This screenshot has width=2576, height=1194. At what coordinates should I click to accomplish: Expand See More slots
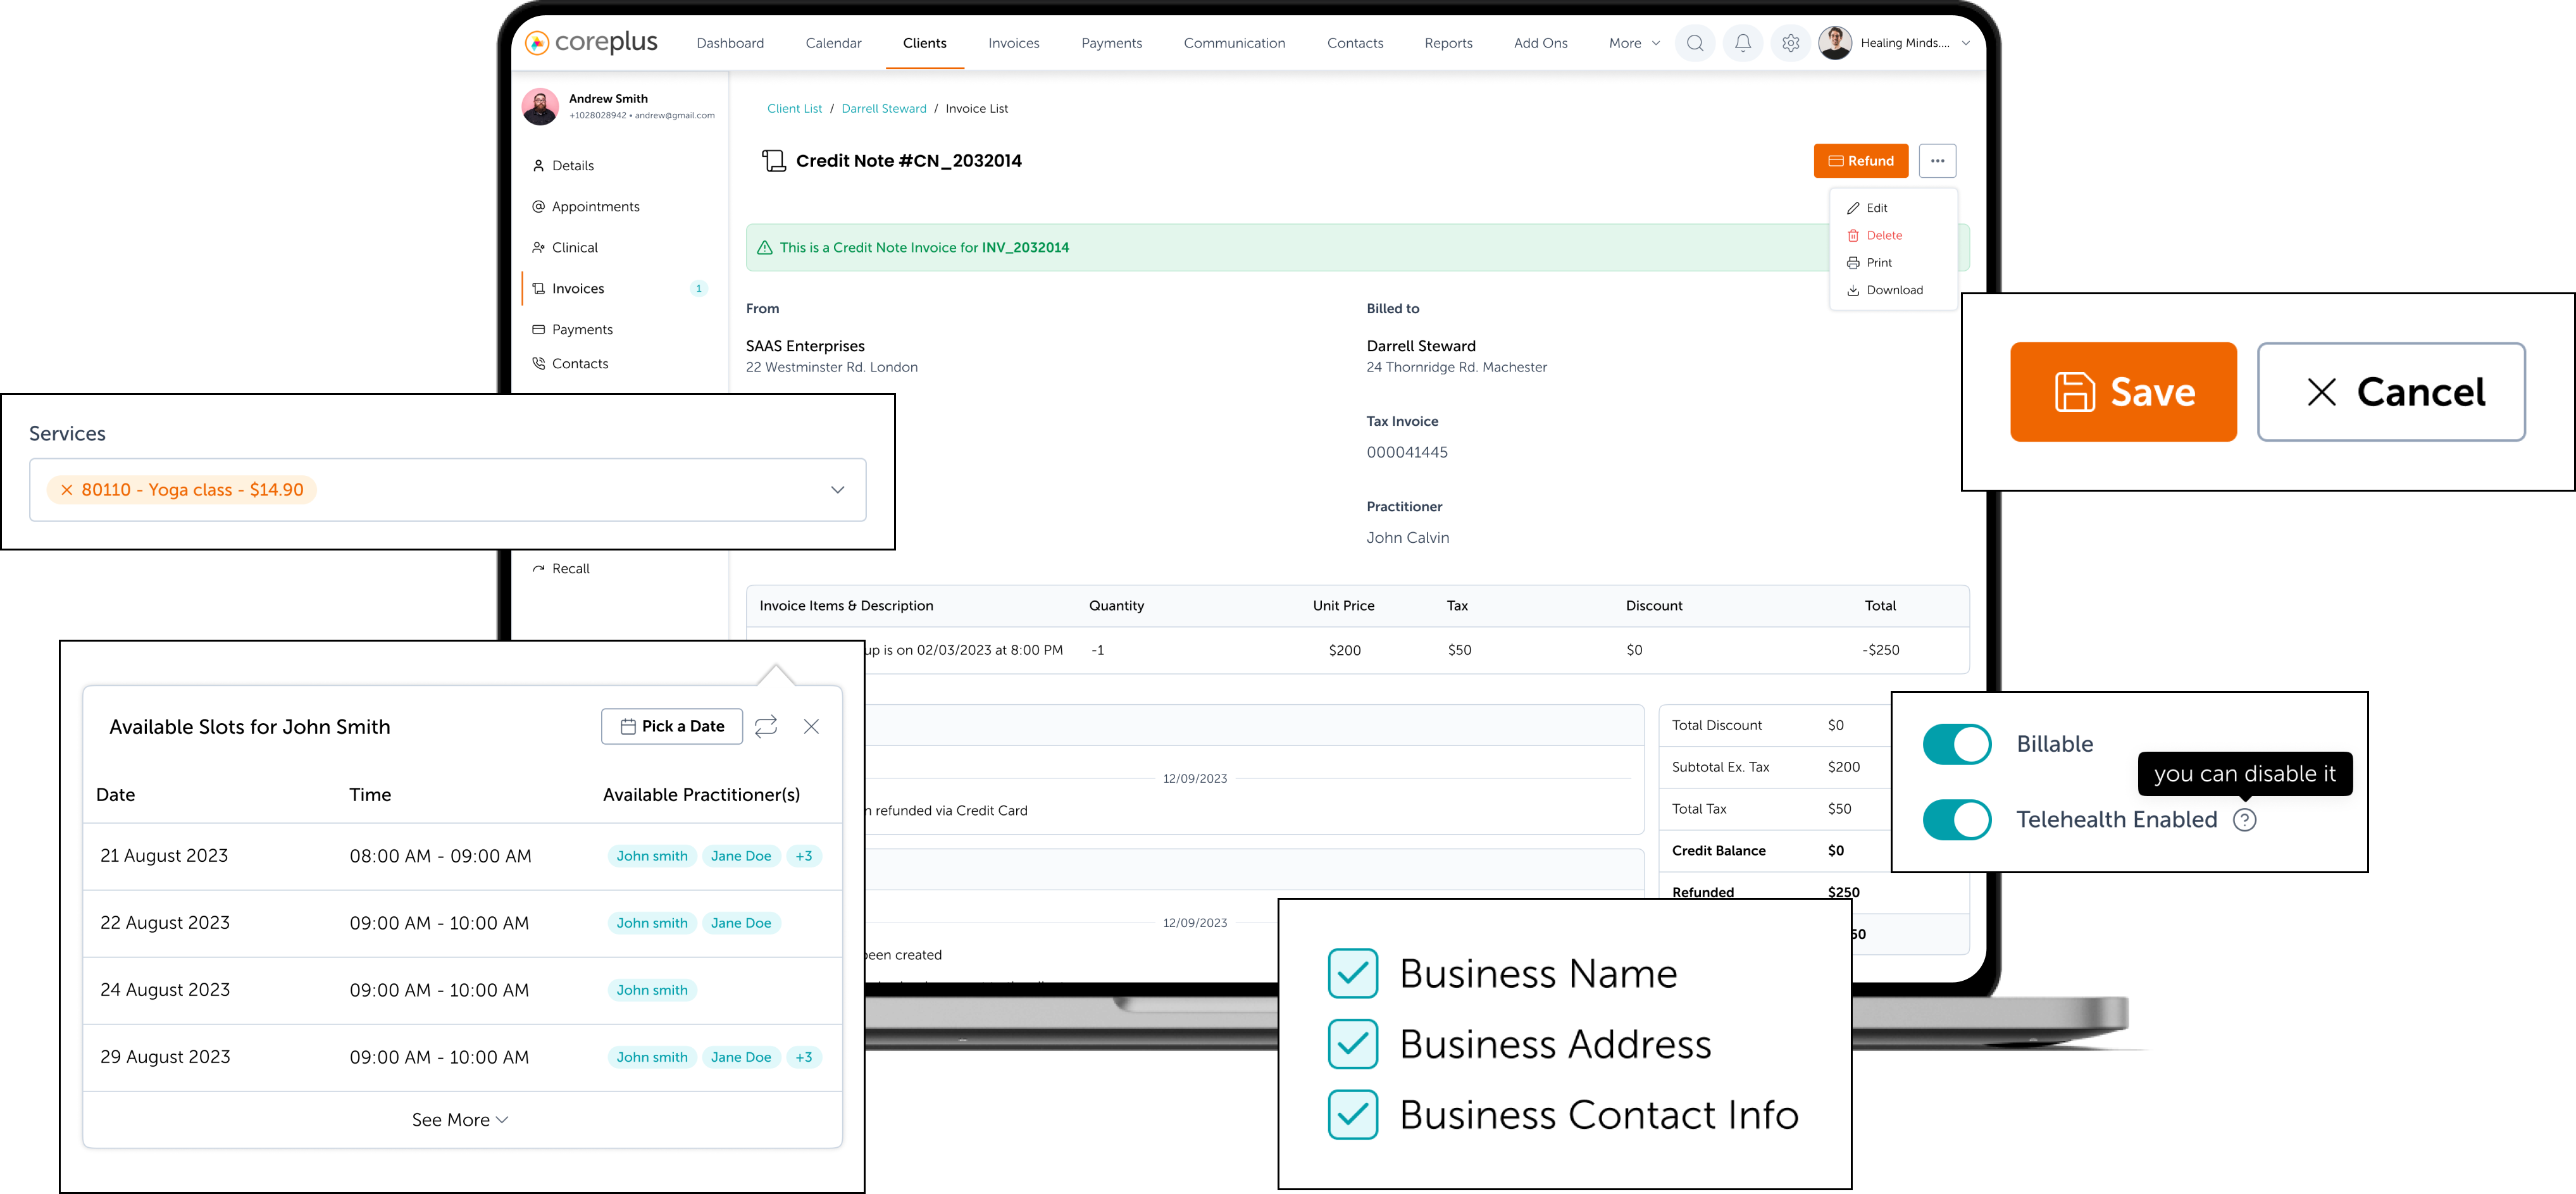click(x=460, y=1120)
